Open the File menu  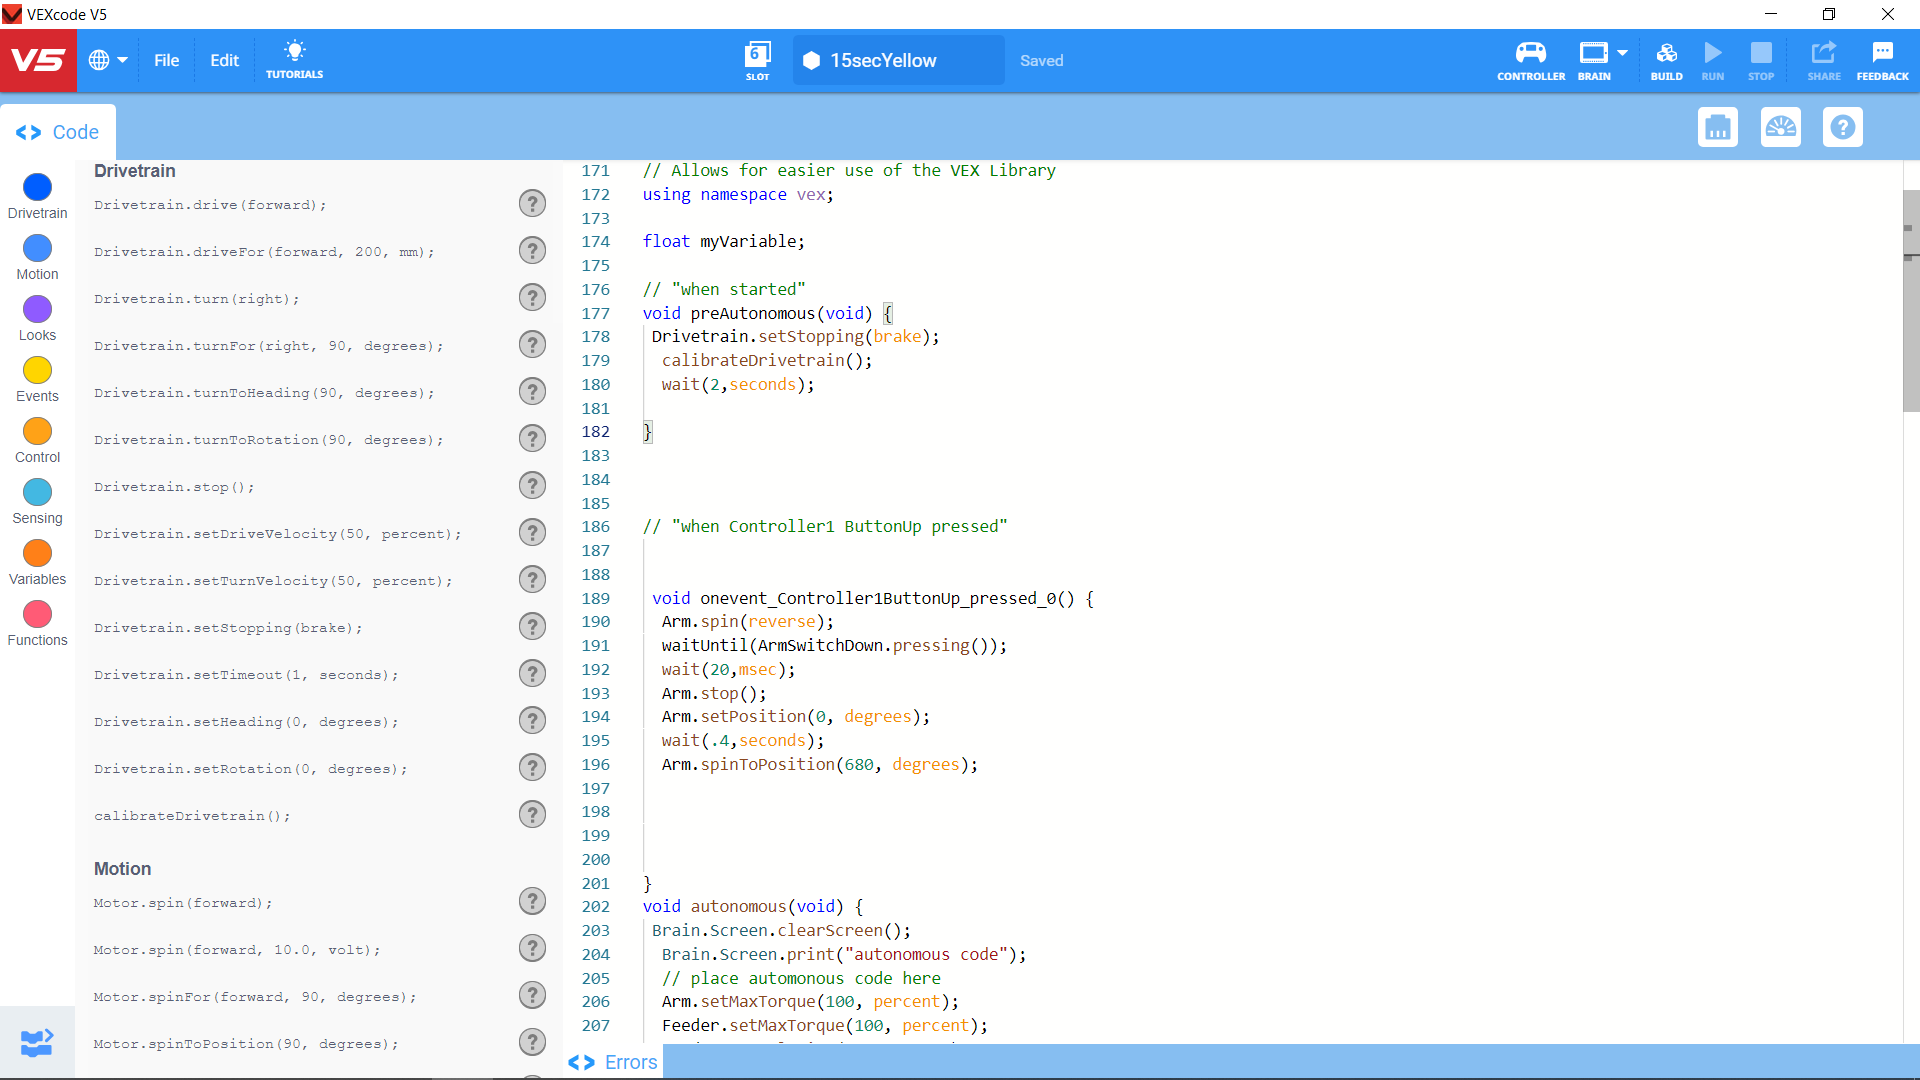tap(167, 60)
